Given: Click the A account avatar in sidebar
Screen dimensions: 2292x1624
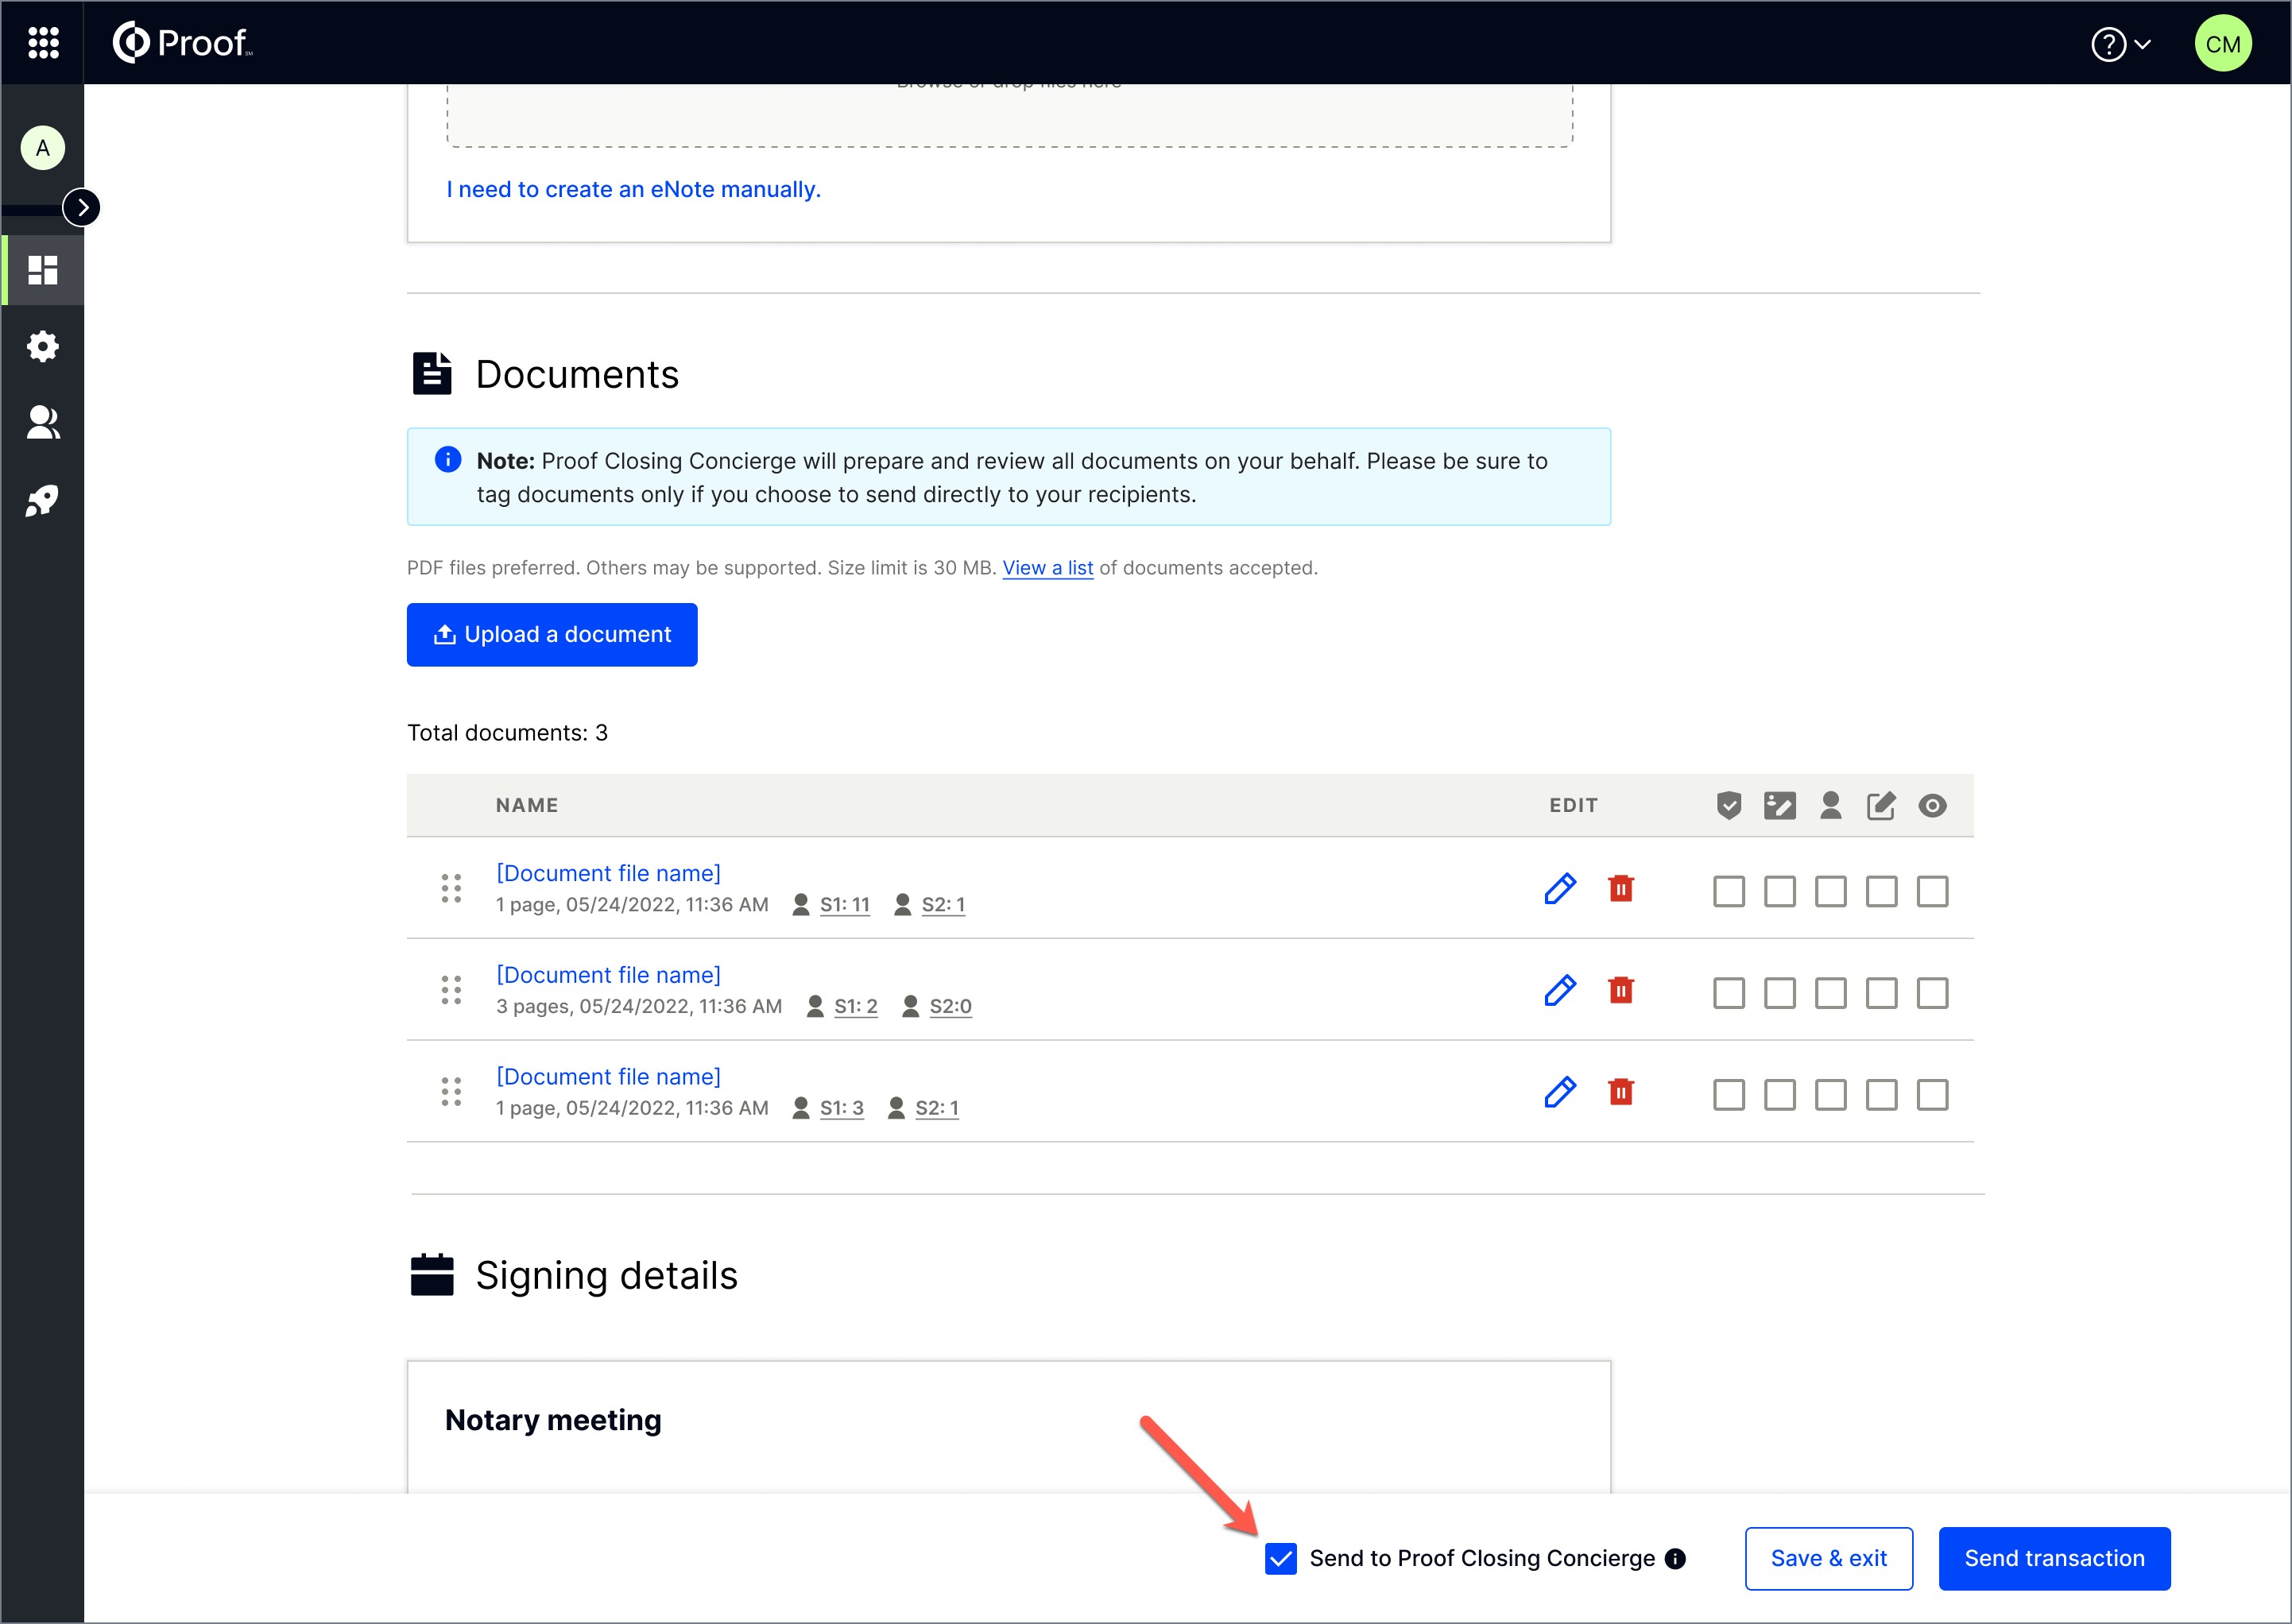Looking at the screenshot, I should (x=43, y=148).
